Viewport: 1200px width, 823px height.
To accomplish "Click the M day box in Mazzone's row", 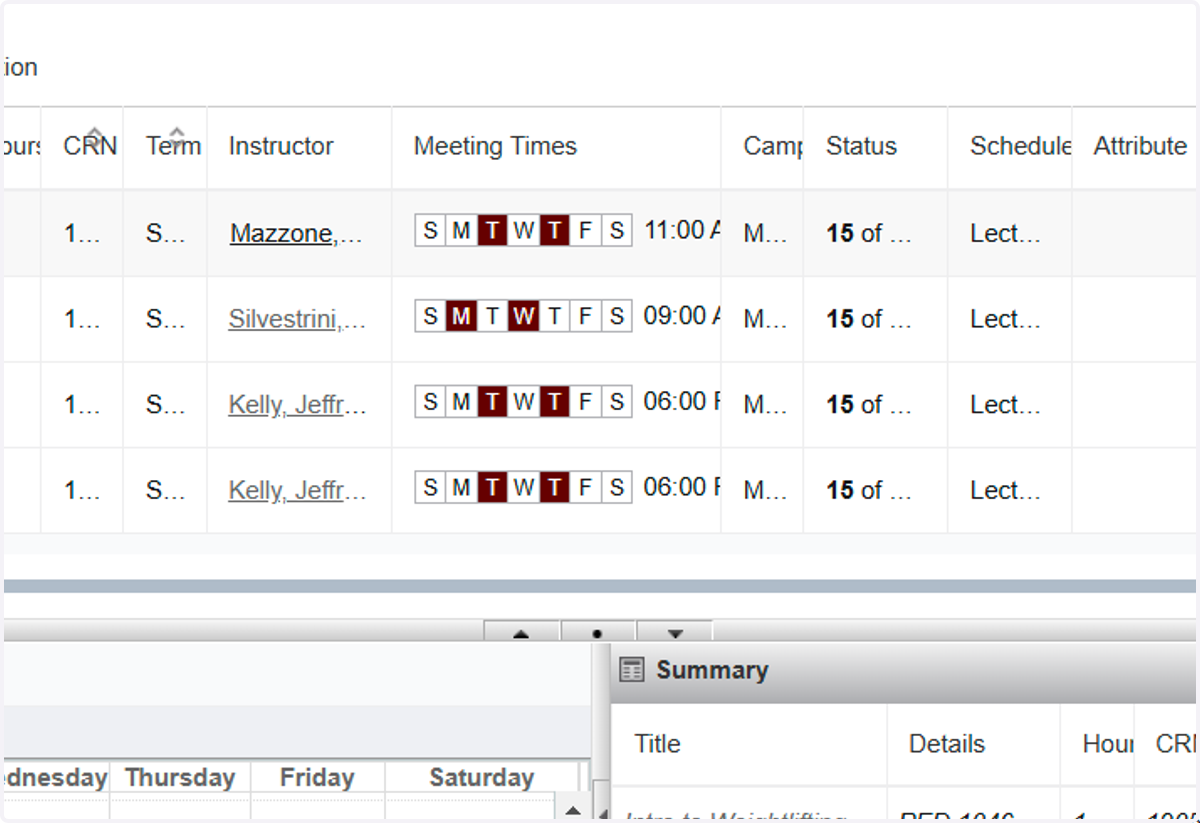I will [461, 231].
